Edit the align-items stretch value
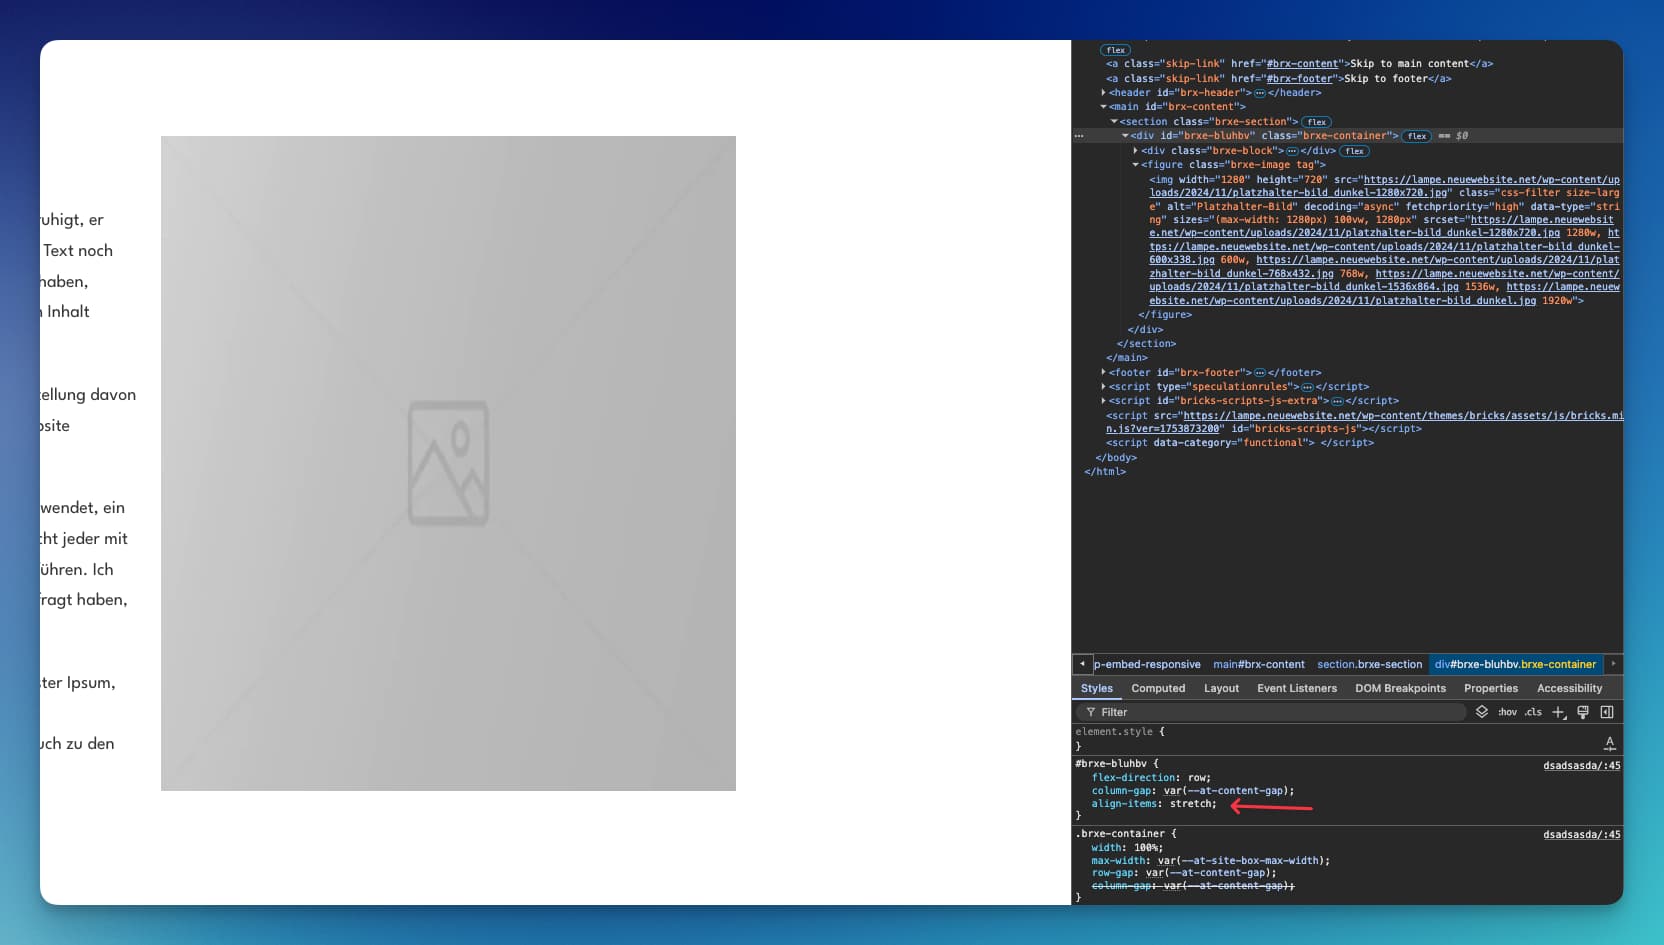The width and height of the screenshot is (1664, 945). click(1192, 804)
